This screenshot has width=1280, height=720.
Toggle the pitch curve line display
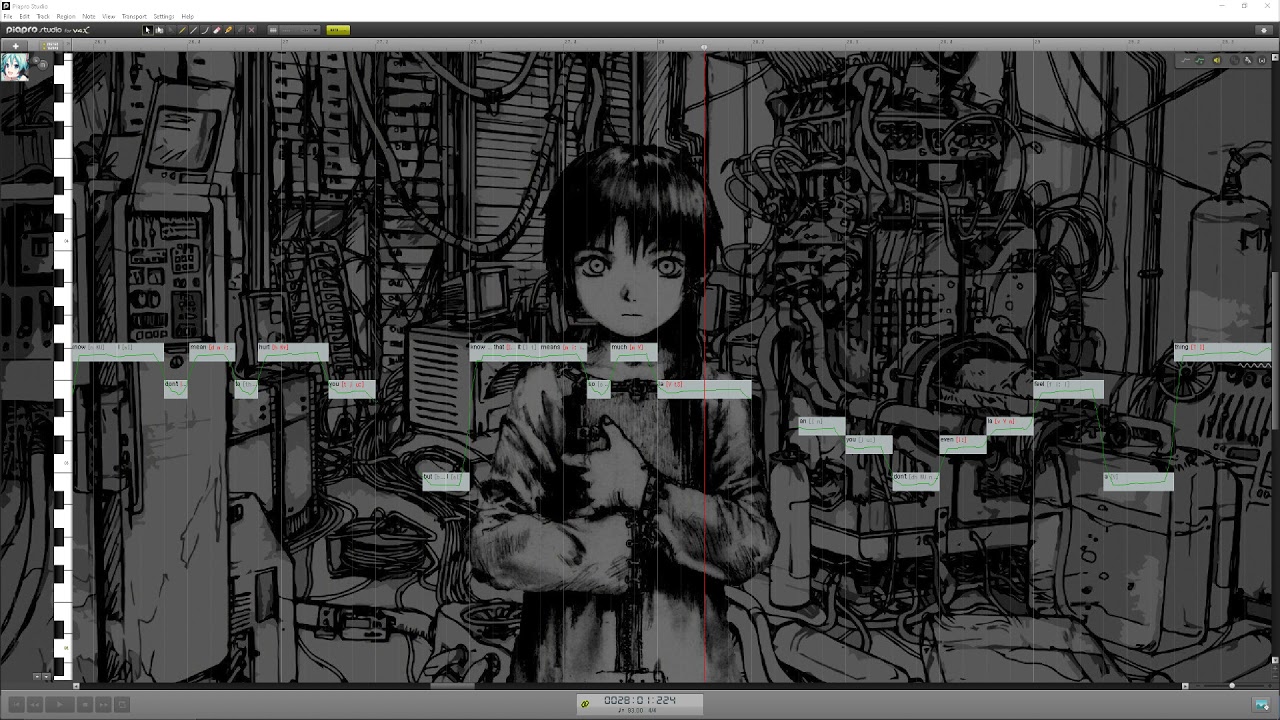(1186, 60)
